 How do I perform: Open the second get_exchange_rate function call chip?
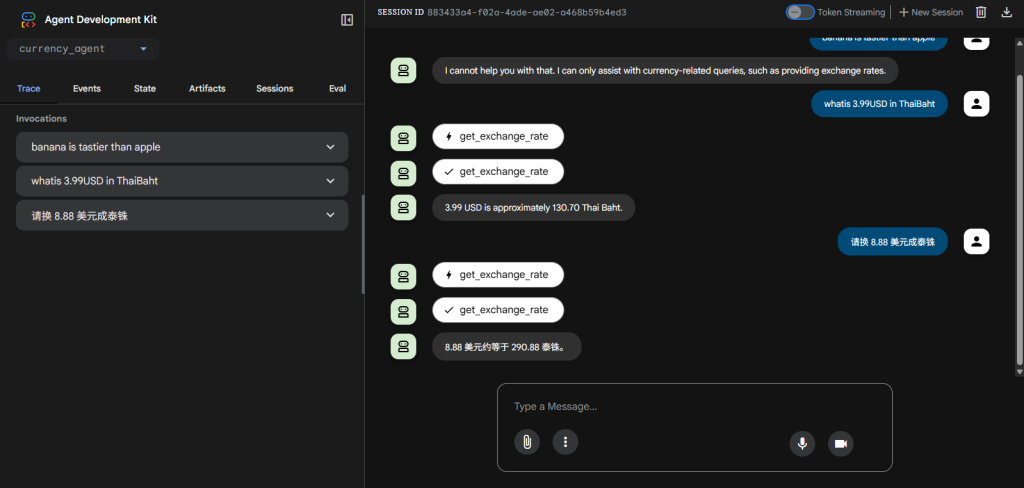498,274
